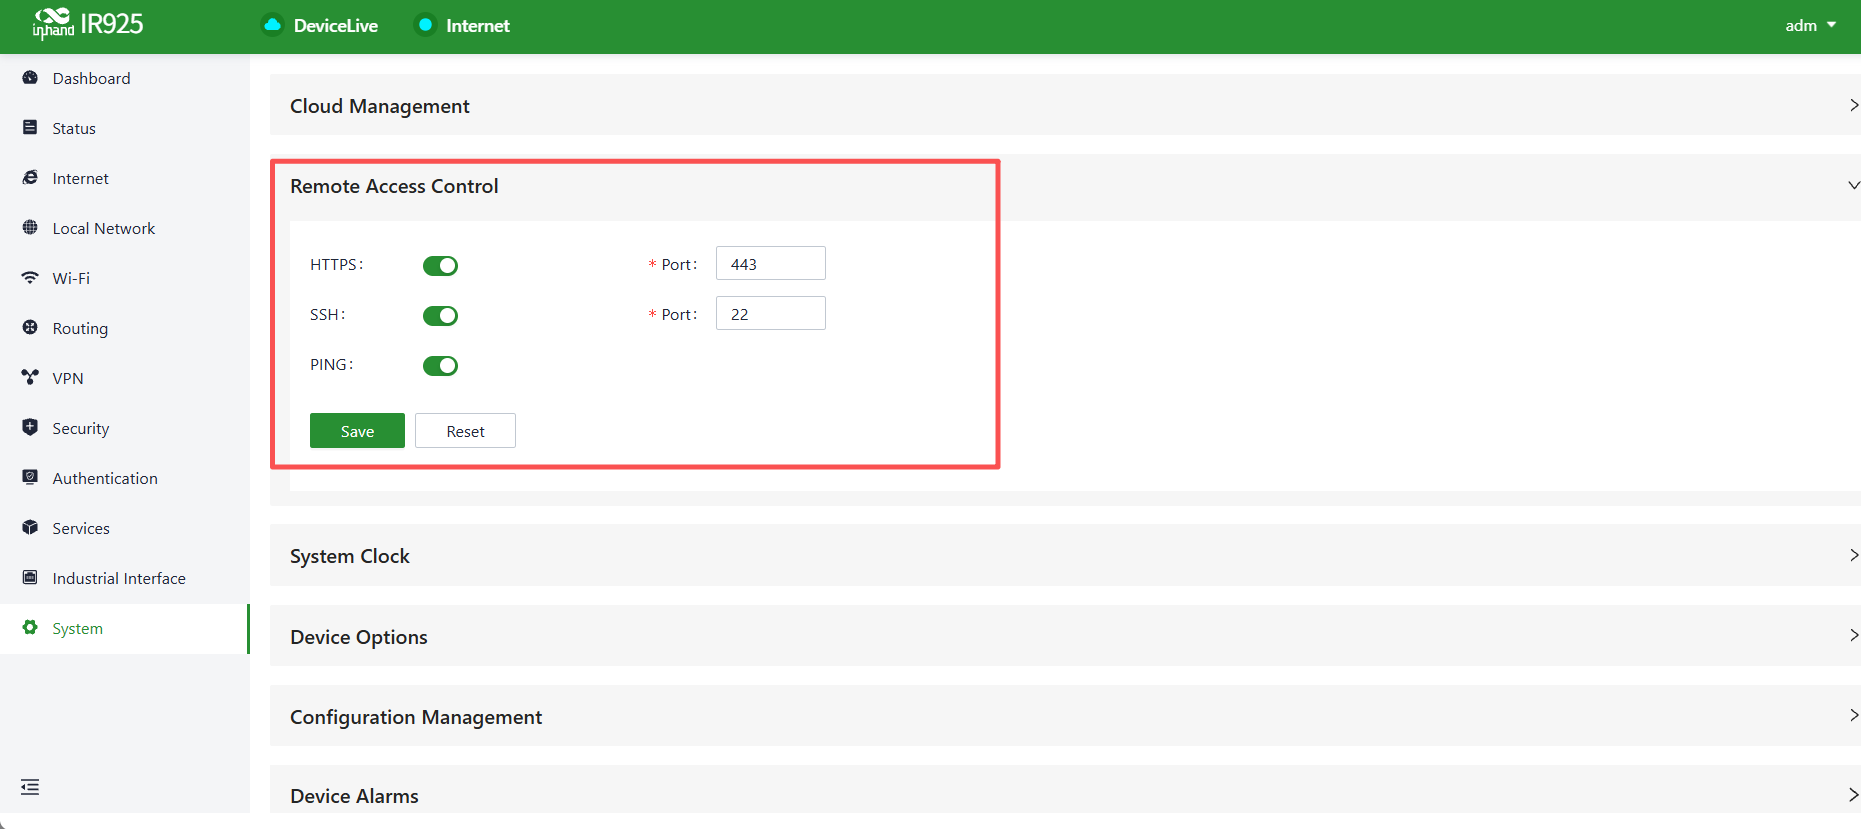
Task: Click the Security shield icon
Action: pyautogui.click(x=30, y=428)
